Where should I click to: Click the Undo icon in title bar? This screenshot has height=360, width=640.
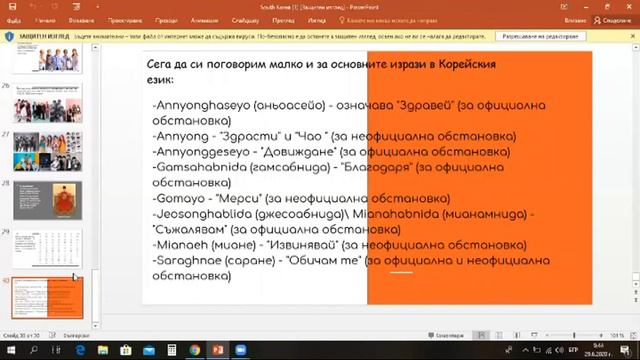coord(33,7)
